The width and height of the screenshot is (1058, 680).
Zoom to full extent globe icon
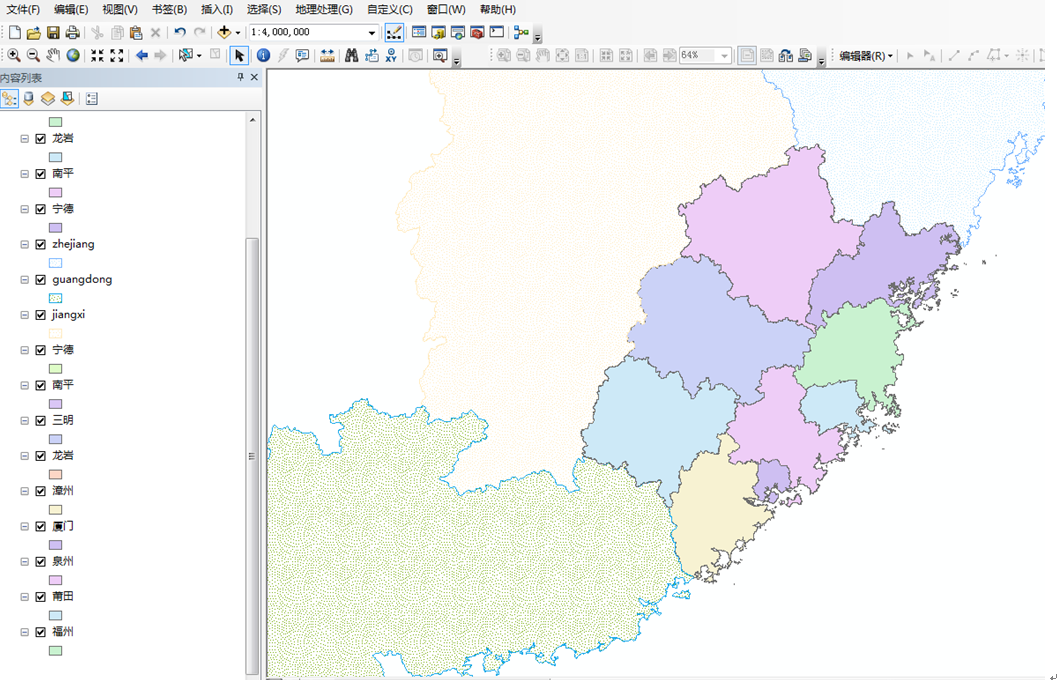coord(72,55)
